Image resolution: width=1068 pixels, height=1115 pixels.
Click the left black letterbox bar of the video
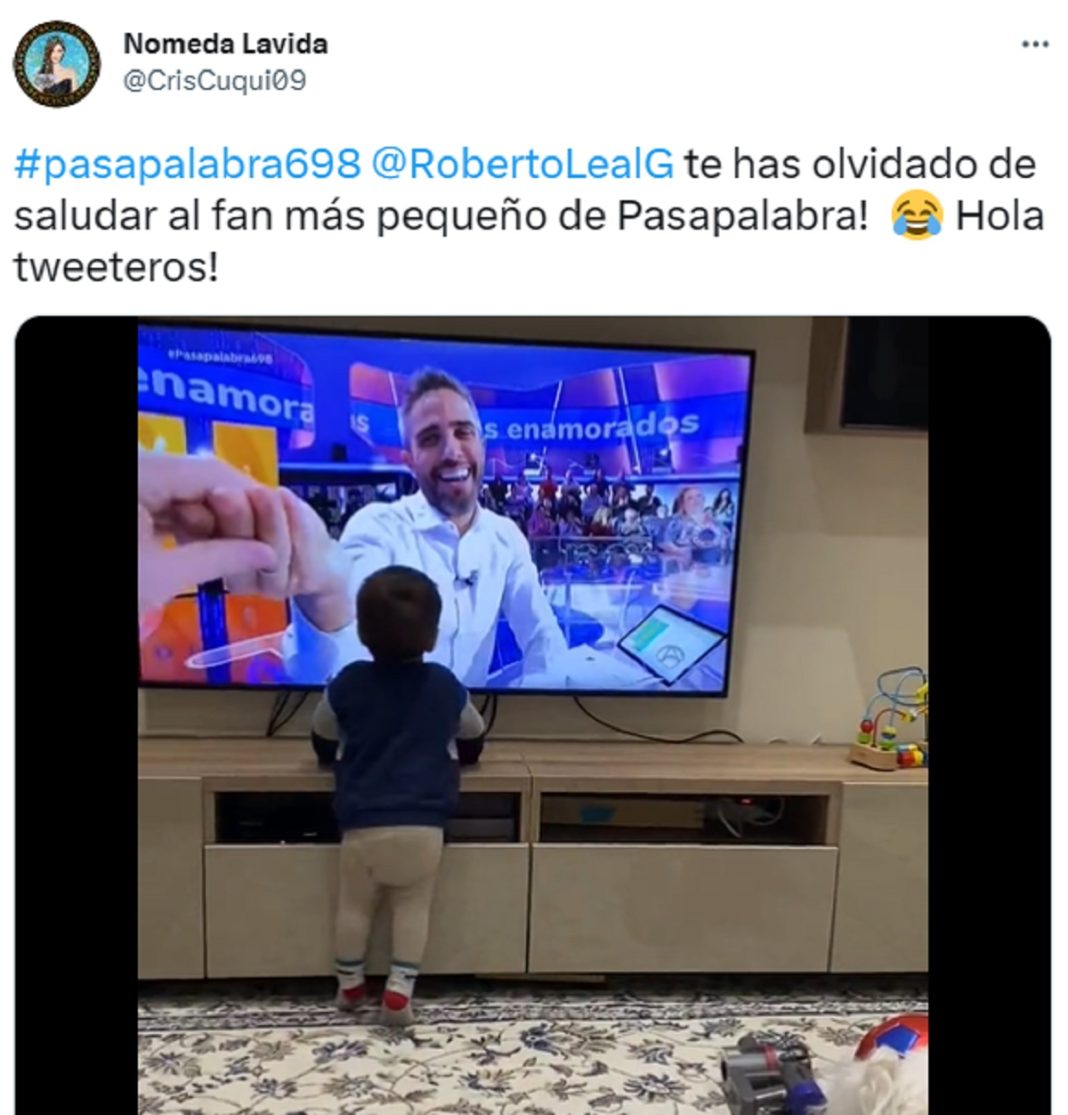pos(77,715)
